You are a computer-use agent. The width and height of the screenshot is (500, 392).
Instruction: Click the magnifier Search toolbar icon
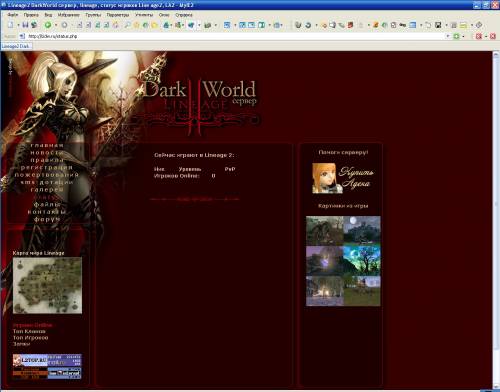pos(127,25)
